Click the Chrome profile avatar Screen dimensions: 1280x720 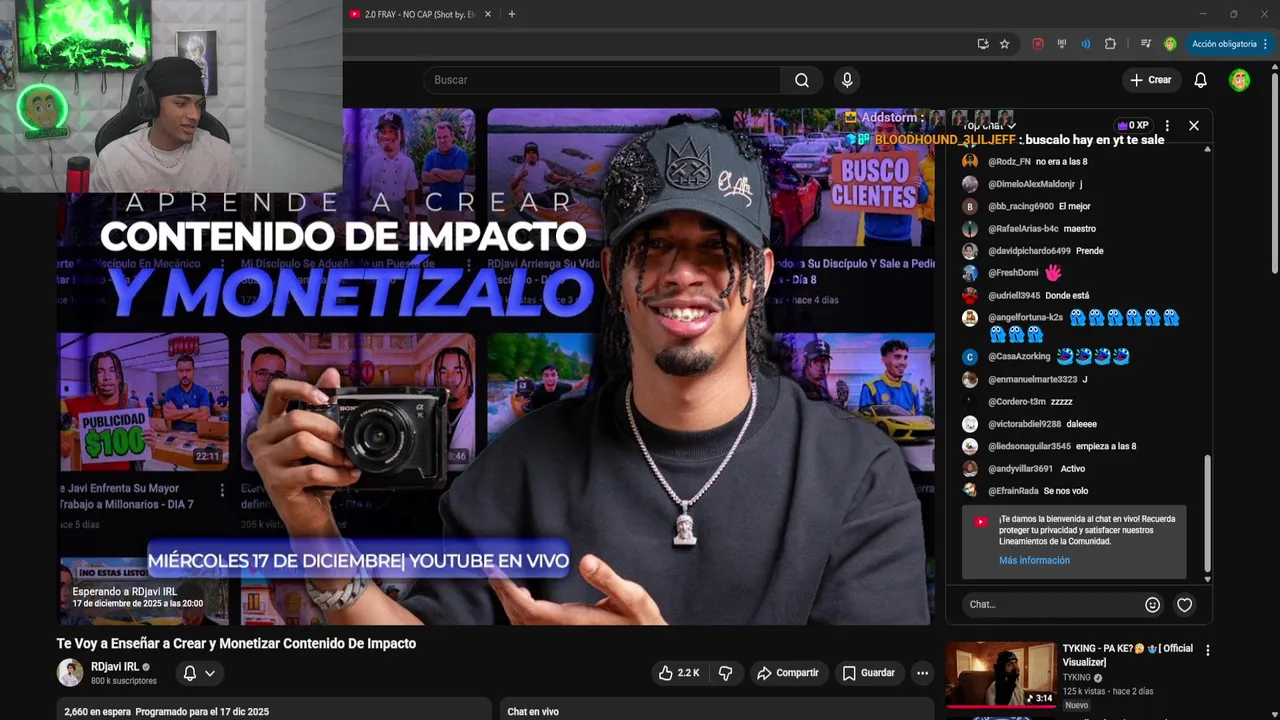coord(1170,44)
